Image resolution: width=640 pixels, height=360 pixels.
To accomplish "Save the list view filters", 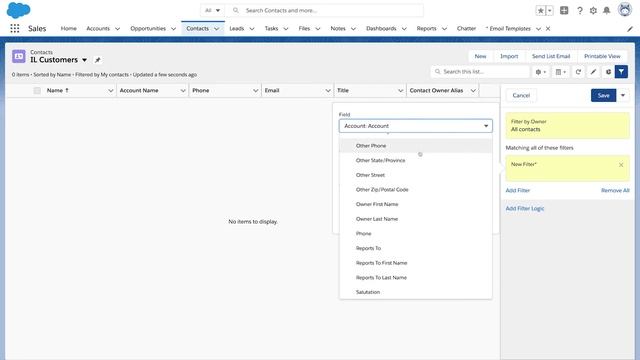I will pos(603,96).
